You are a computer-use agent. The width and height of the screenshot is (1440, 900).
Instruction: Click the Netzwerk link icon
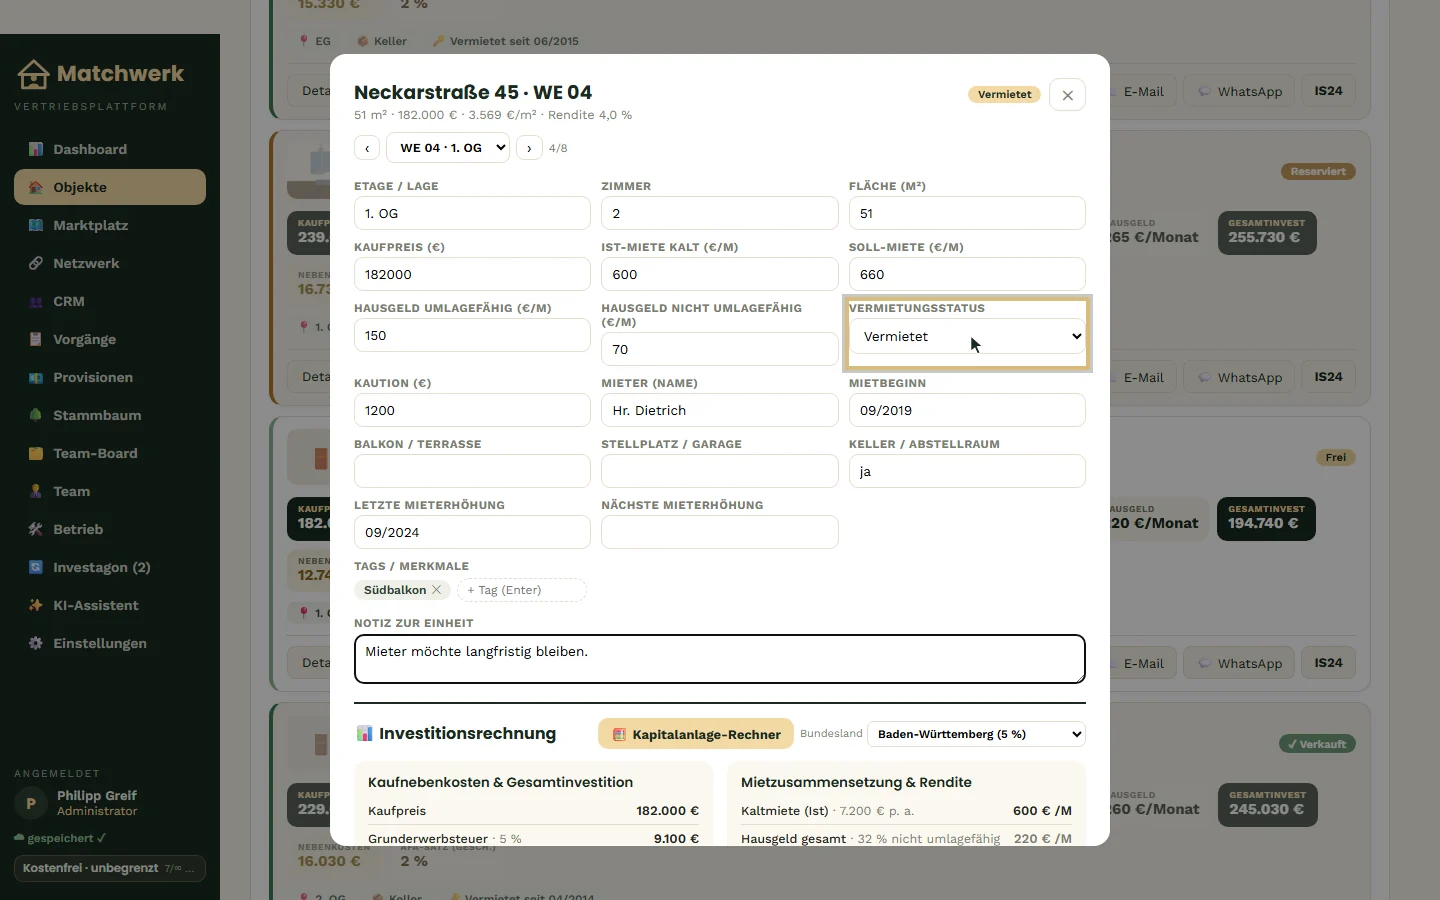tap(36, 263)
